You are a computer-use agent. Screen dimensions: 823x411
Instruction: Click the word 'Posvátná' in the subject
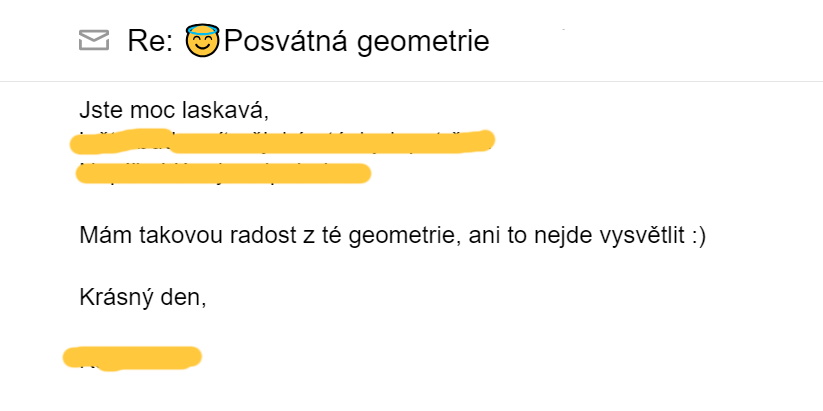tap(286, 41)
